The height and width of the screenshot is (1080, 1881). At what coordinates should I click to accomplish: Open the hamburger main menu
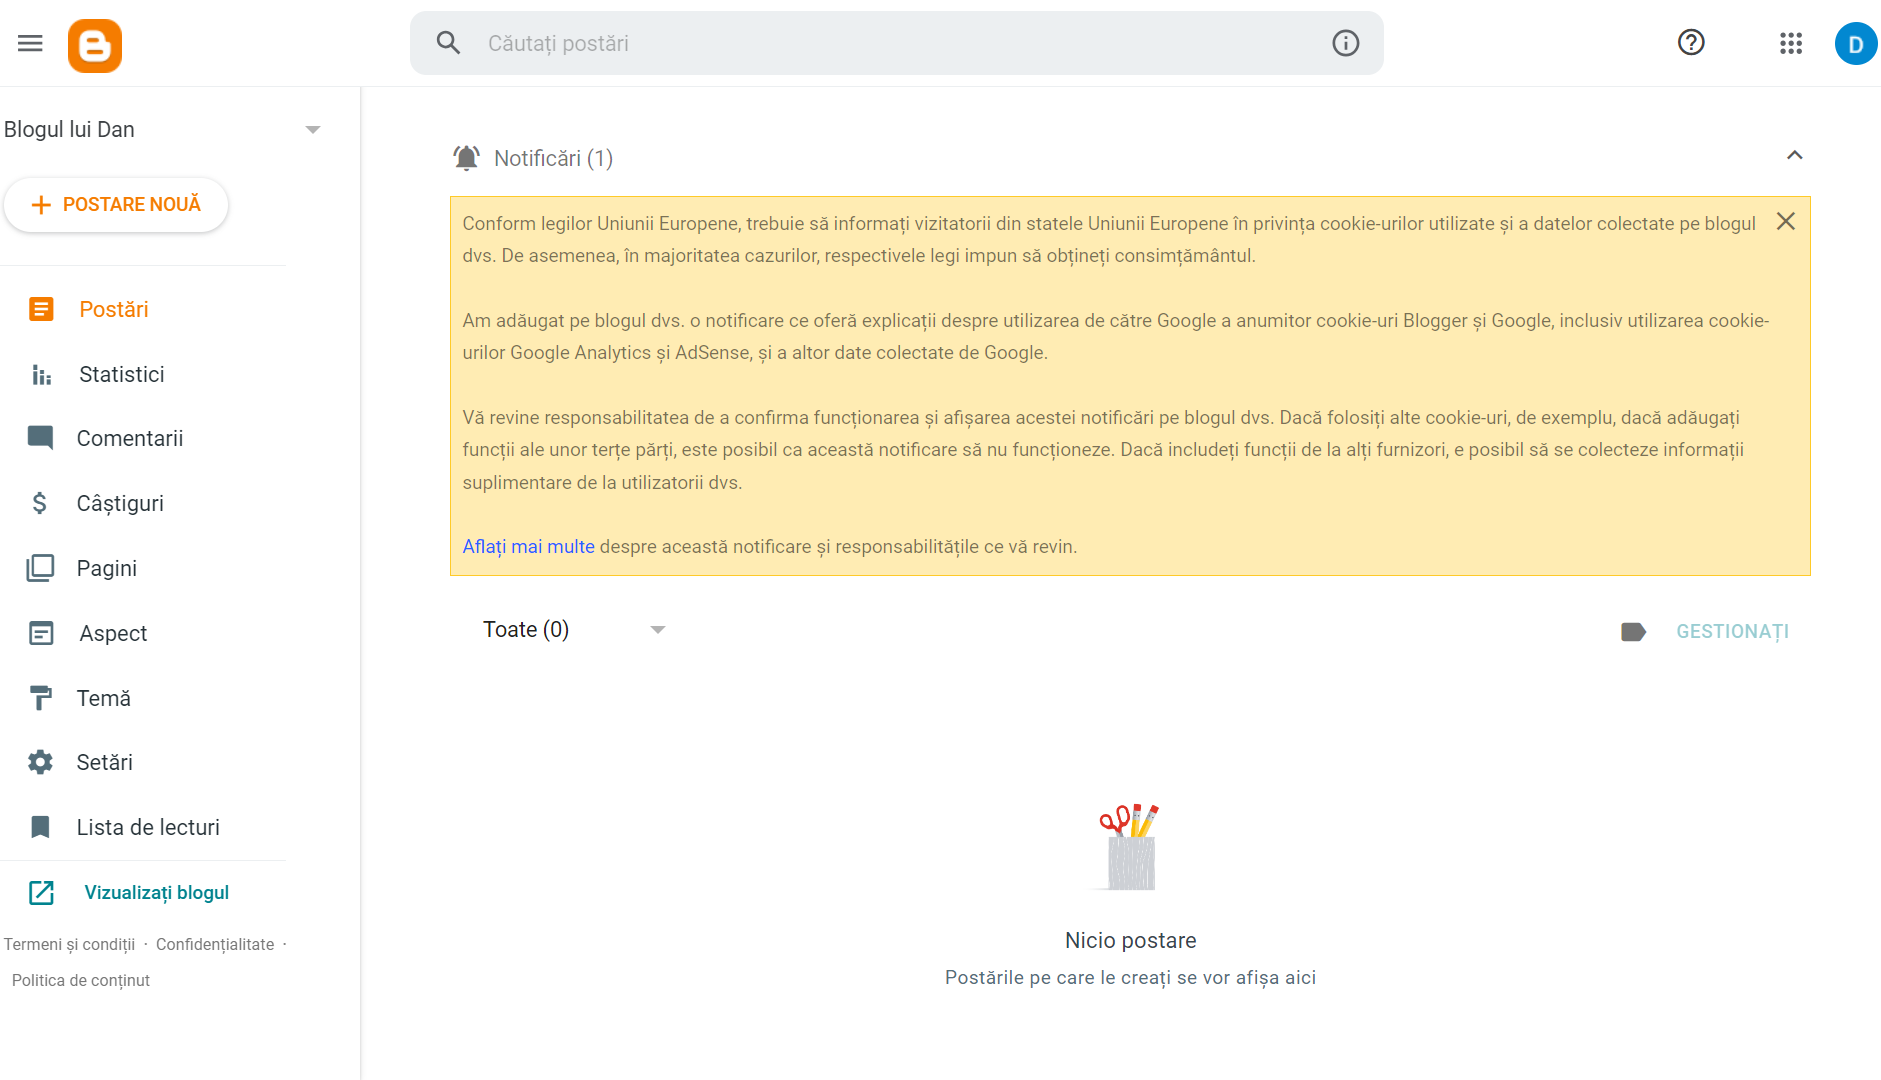(30, 43)
